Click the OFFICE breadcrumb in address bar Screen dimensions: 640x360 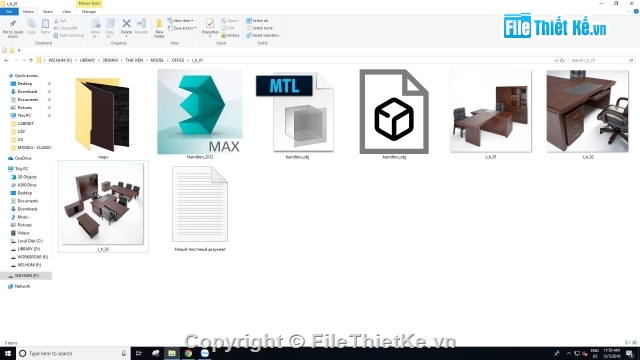178,60
